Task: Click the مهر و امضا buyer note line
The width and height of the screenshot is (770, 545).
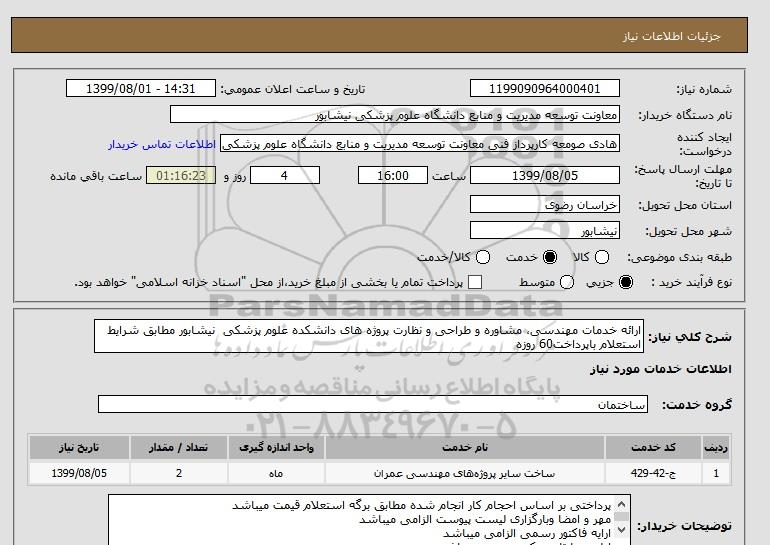Action: tap(485, 519)
